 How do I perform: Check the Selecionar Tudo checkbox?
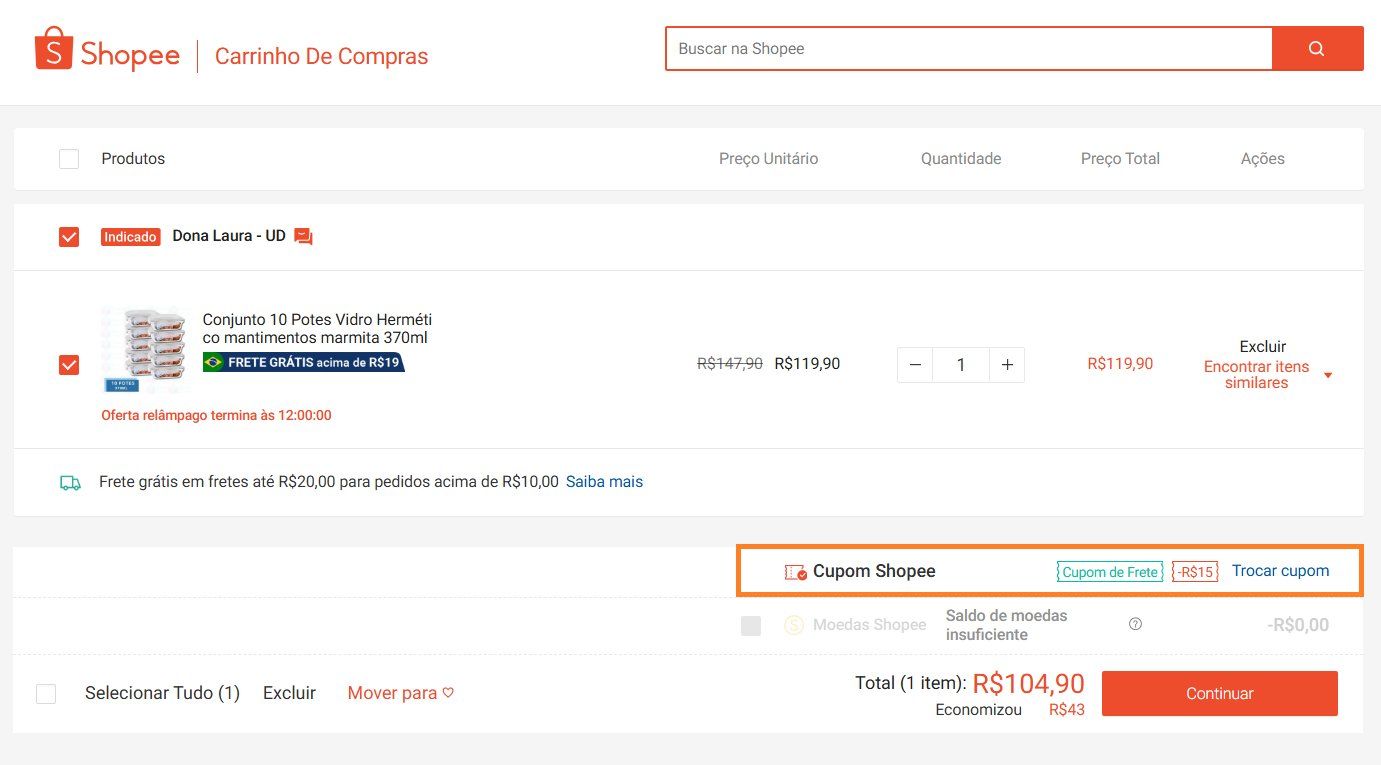tap(46, 693)
